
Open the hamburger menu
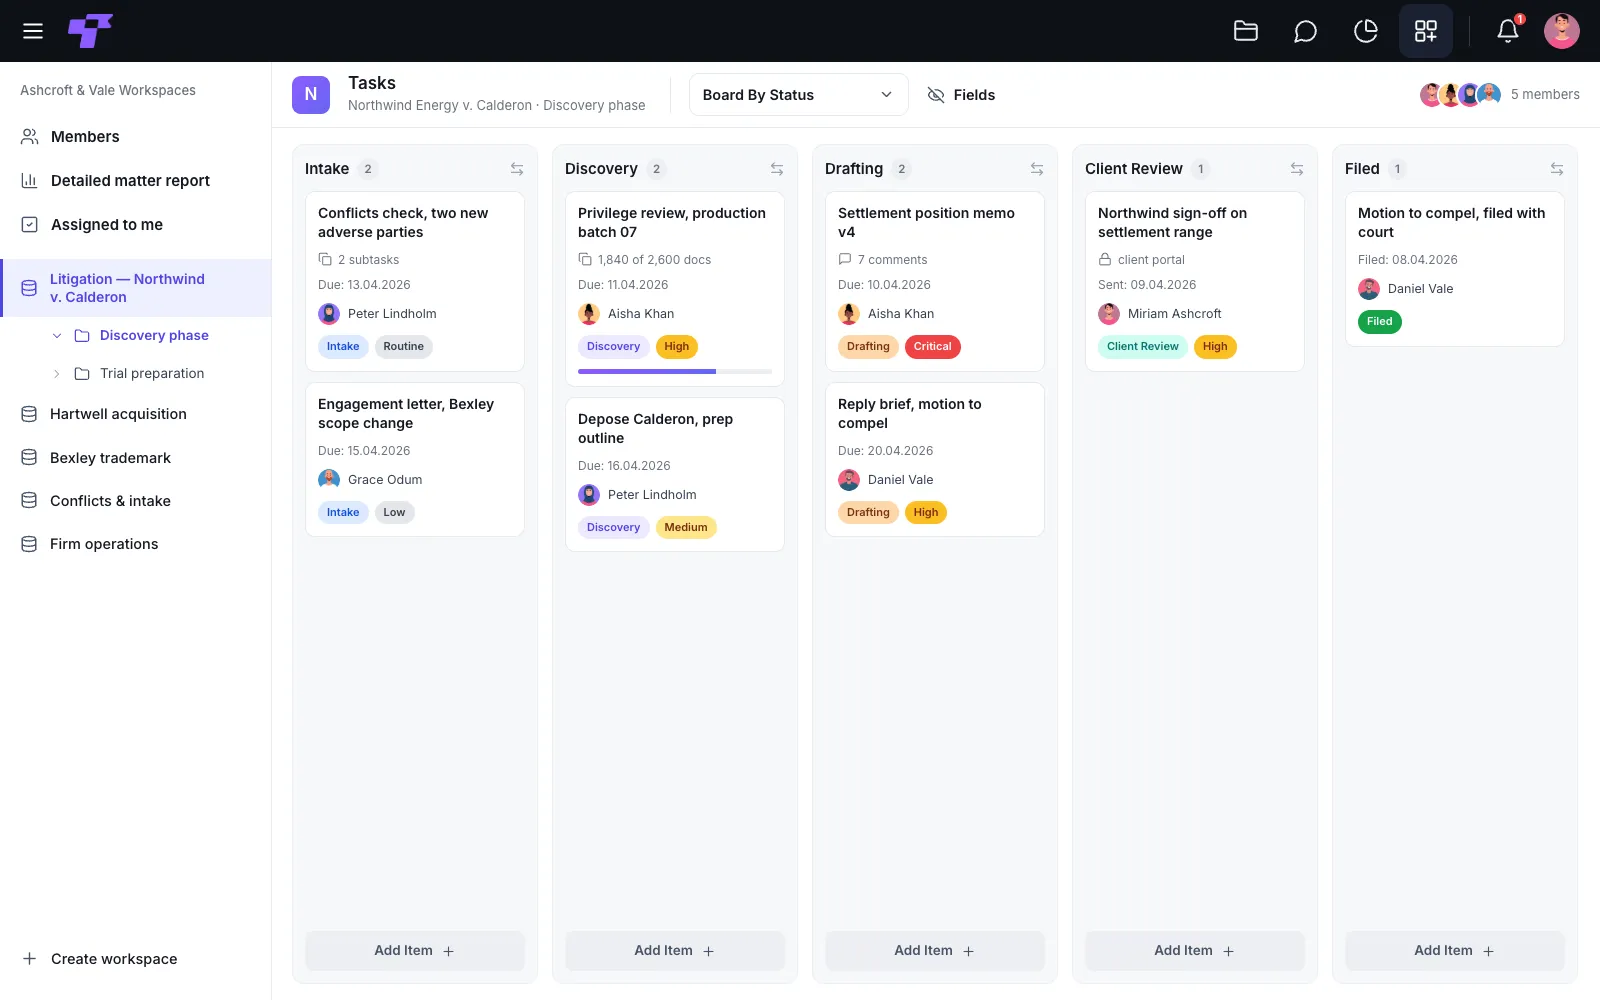(x=33, y=31)
